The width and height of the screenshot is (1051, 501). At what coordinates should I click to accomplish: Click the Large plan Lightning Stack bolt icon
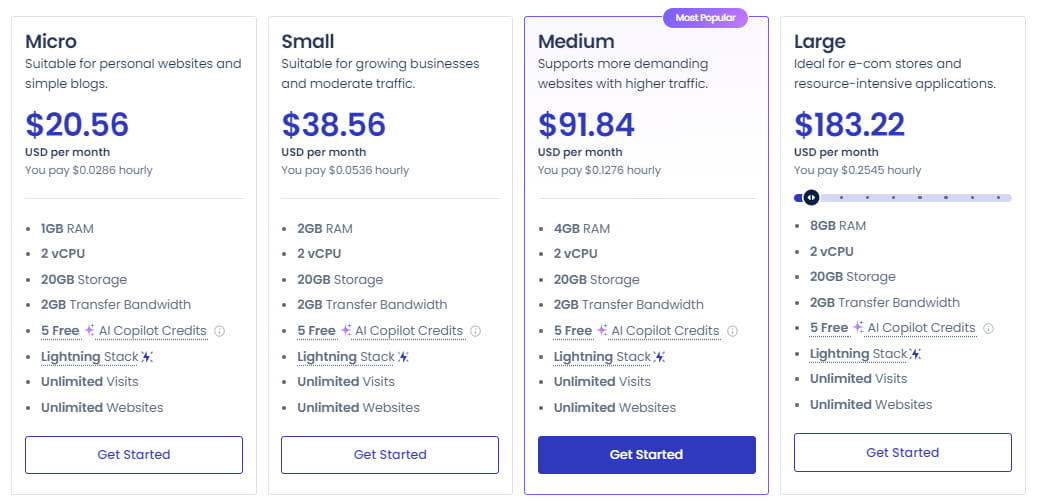coord(916,354)
